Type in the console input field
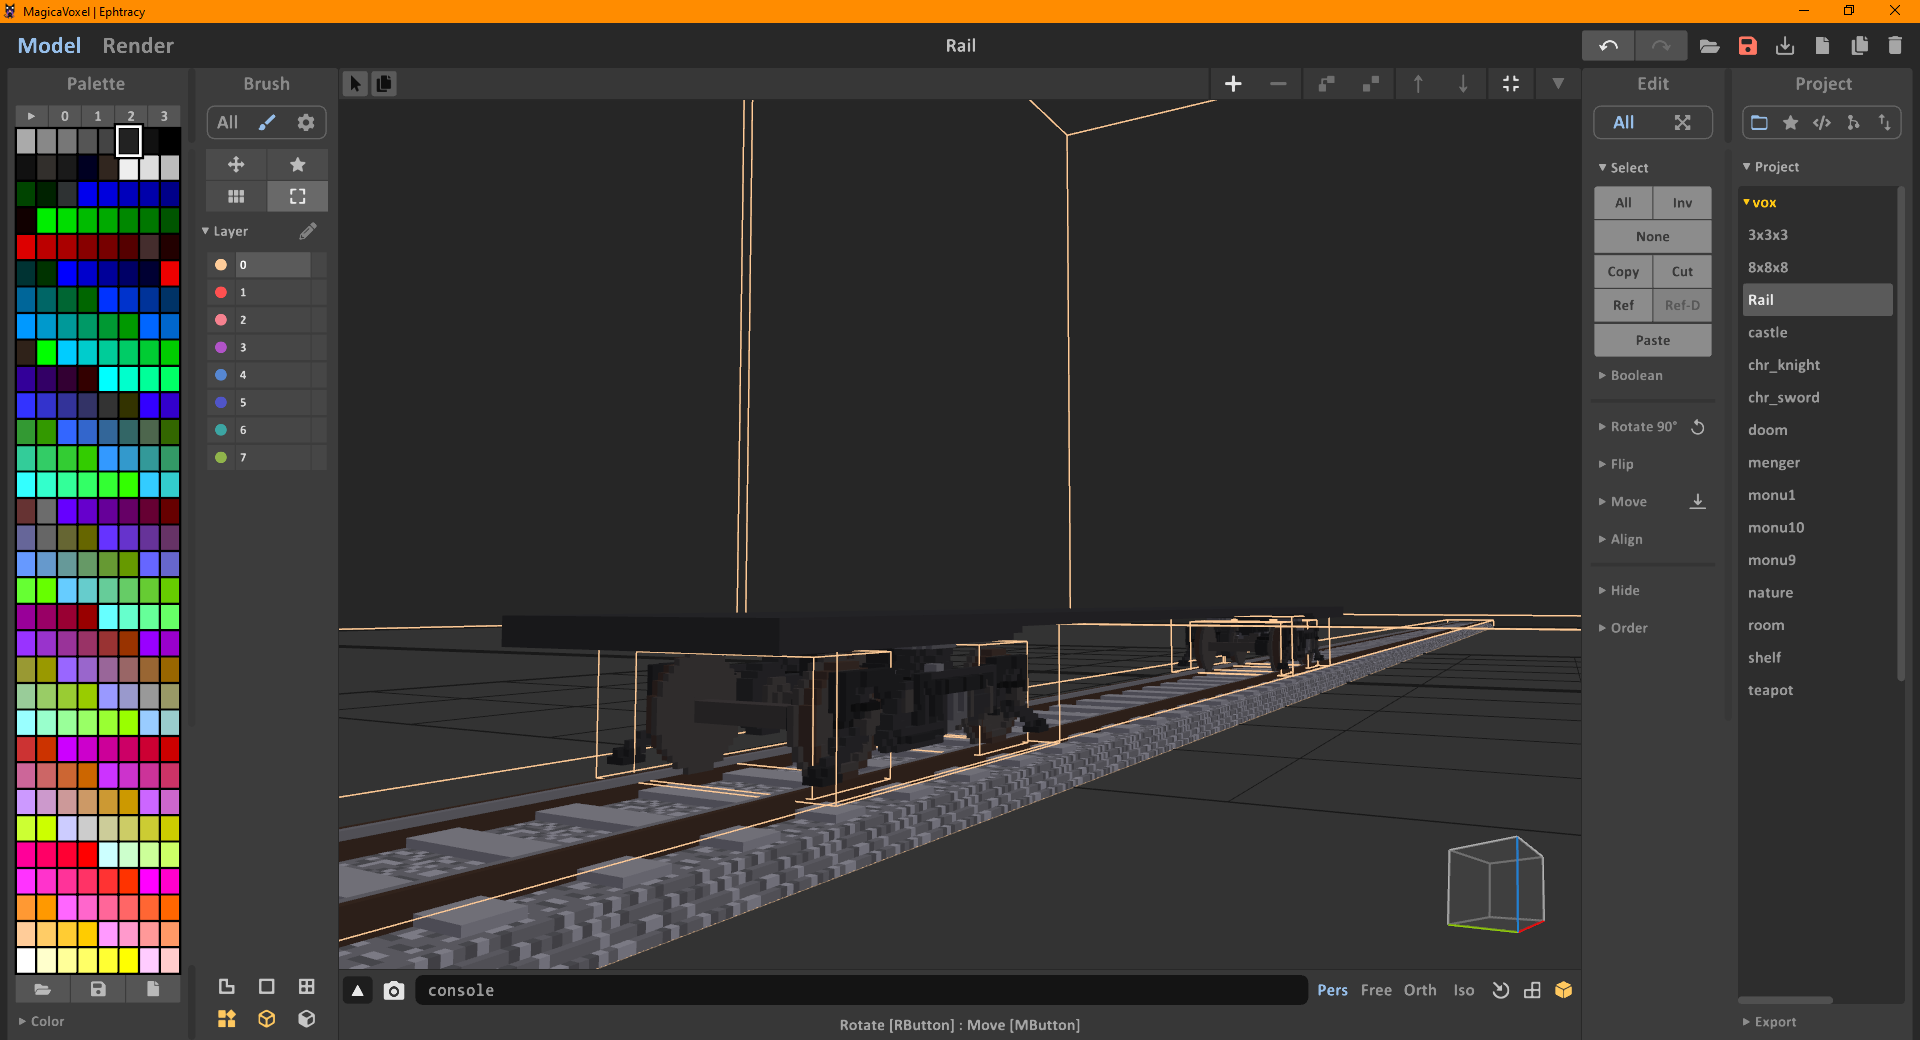Viewport: 1920px width, 1040px height. tap(860, 990)
